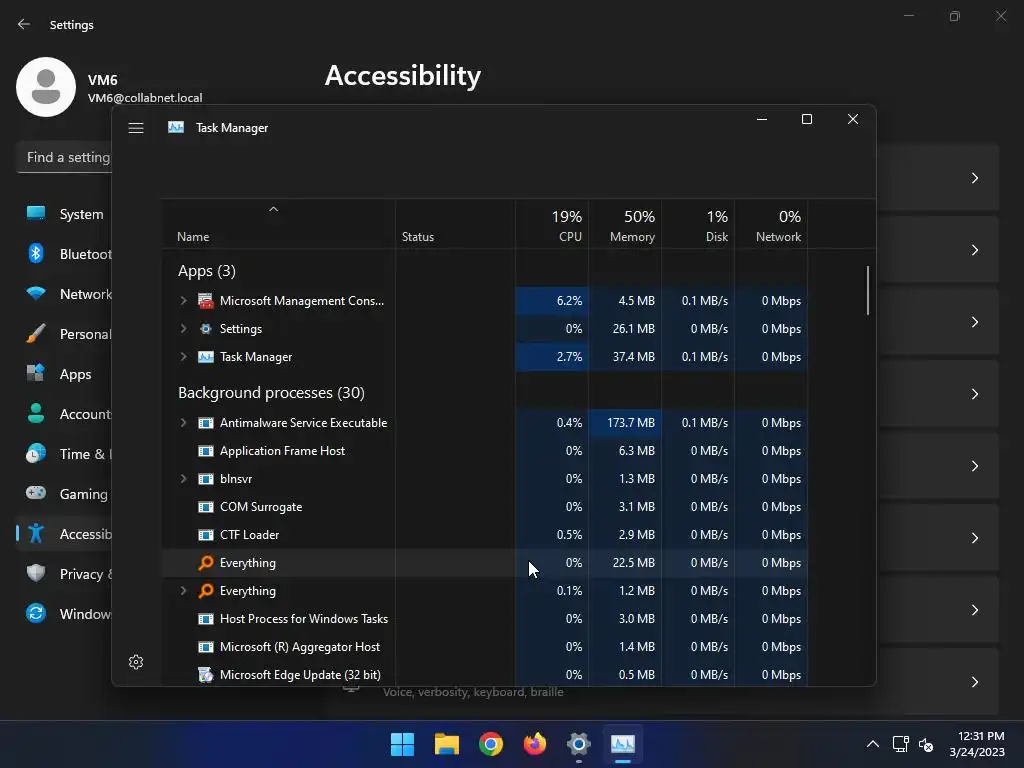This screenshot has width=1024, height=768.
Task: Sort processes by Memory column
Action: 625,224
